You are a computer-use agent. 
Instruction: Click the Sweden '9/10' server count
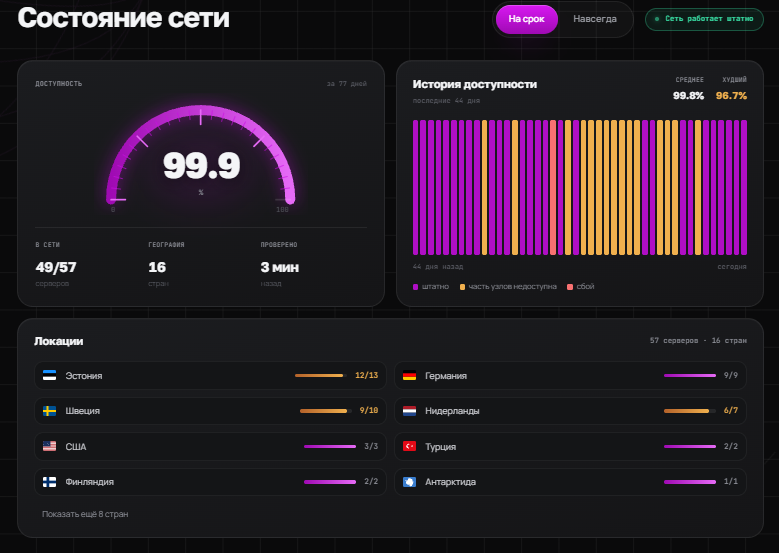(369, 410)
